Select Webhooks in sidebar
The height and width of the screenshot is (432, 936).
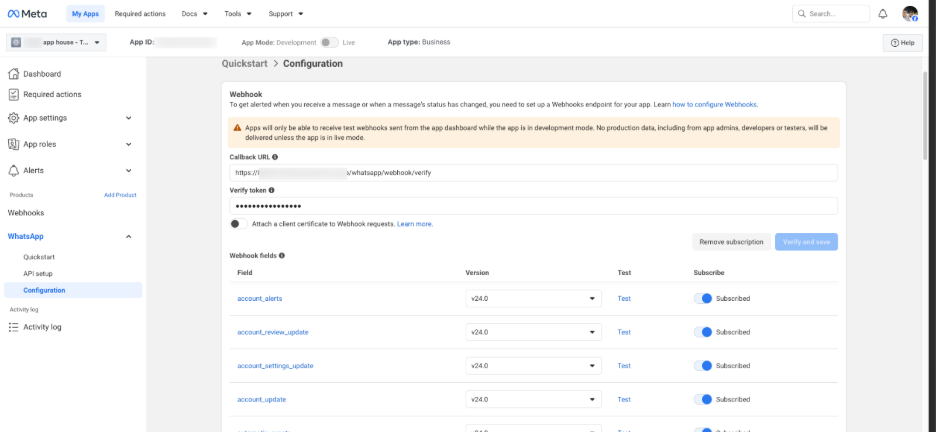26,212
